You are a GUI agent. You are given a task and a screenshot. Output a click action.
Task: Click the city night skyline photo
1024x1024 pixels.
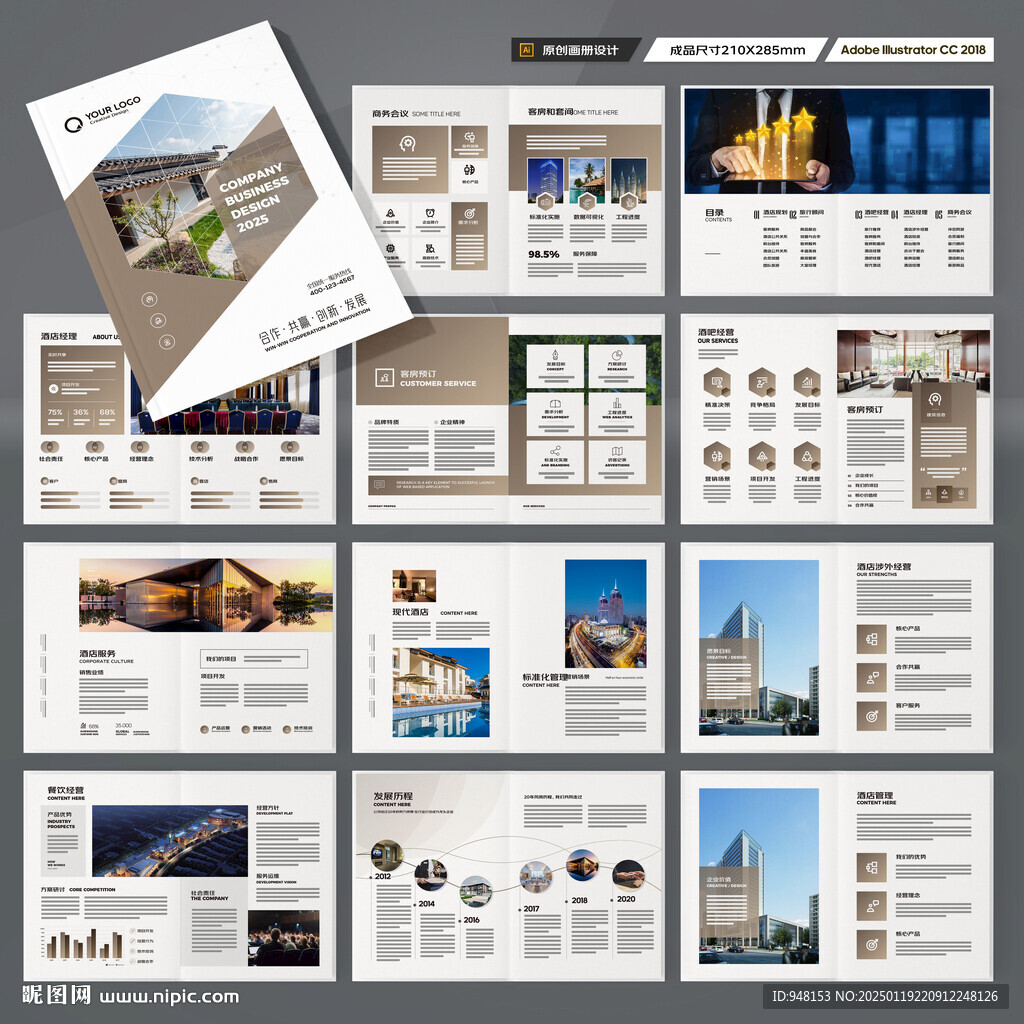[x=605, y=613]
